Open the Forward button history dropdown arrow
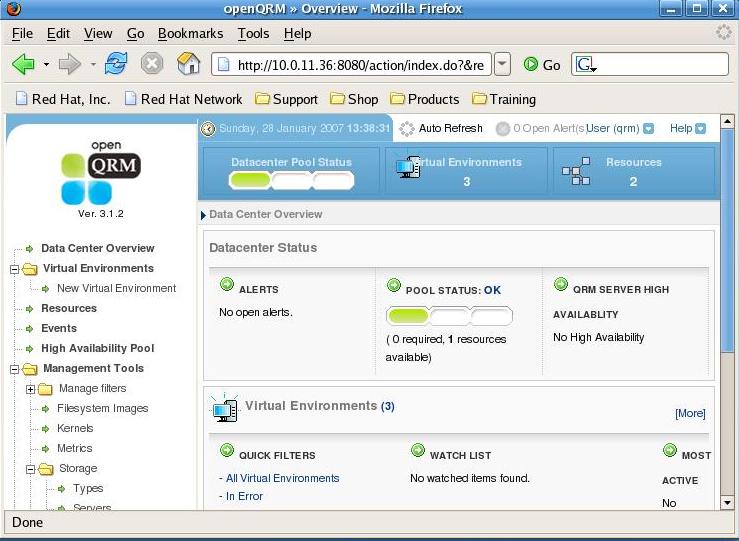This screenshot has width=739, height=541. click(93, 64)
